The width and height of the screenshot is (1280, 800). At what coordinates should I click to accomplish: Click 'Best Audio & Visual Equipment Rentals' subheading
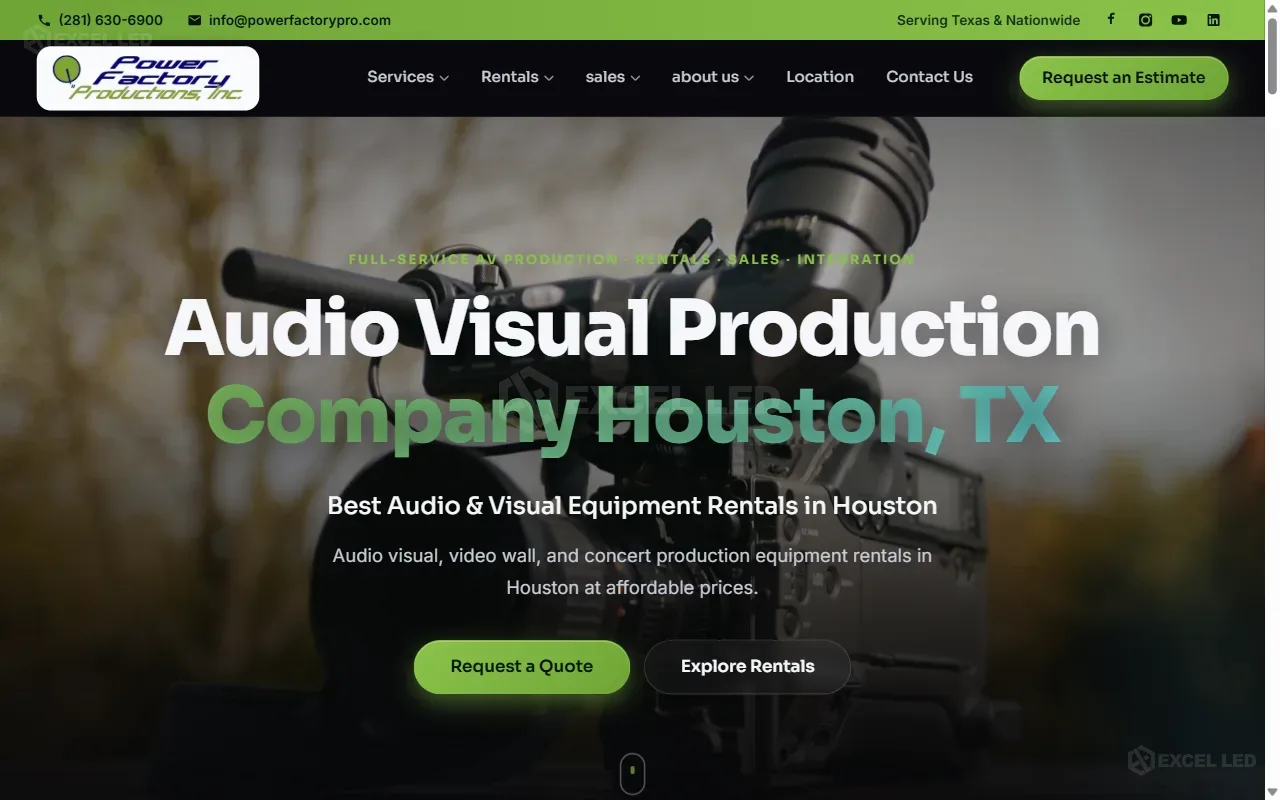632,505
